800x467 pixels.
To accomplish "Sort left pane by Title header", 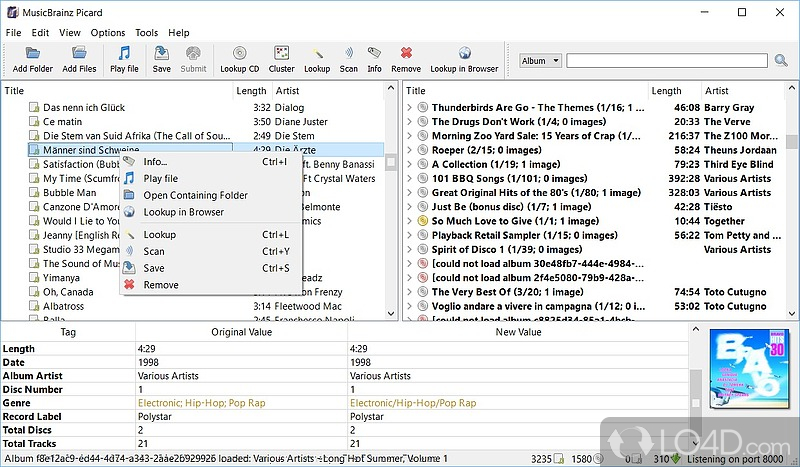I will [117, 91].
